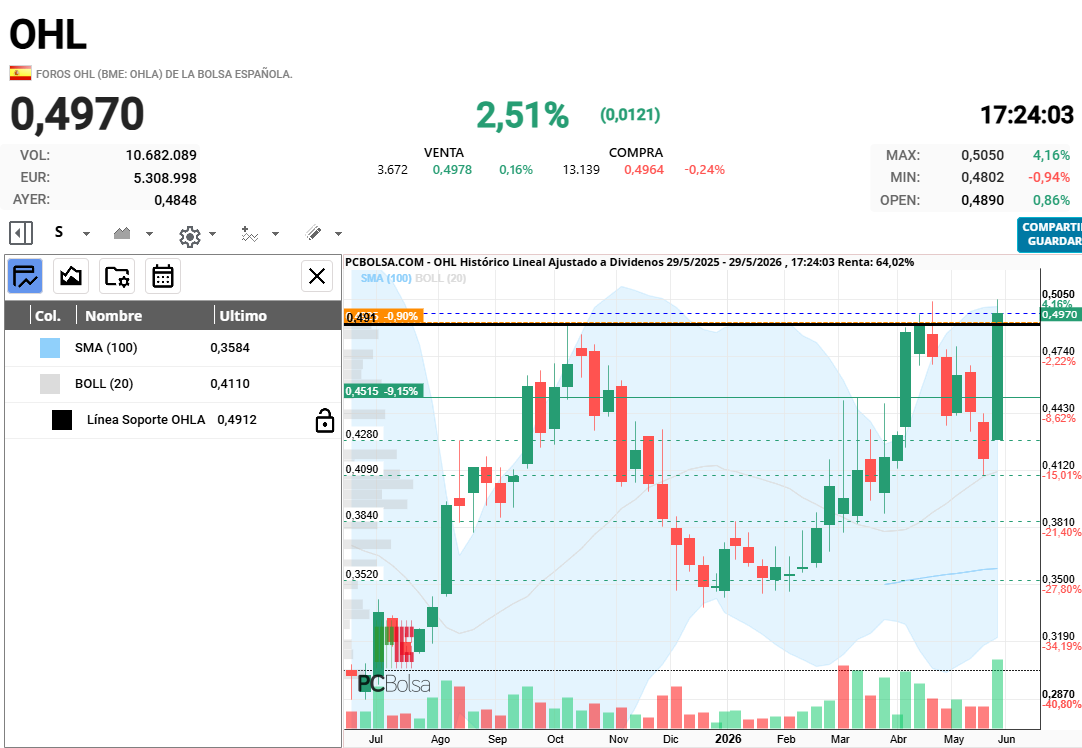Click the black Línea Soporte OHLA swatch
1082x748 pixels.
click(x=62, y=420)
